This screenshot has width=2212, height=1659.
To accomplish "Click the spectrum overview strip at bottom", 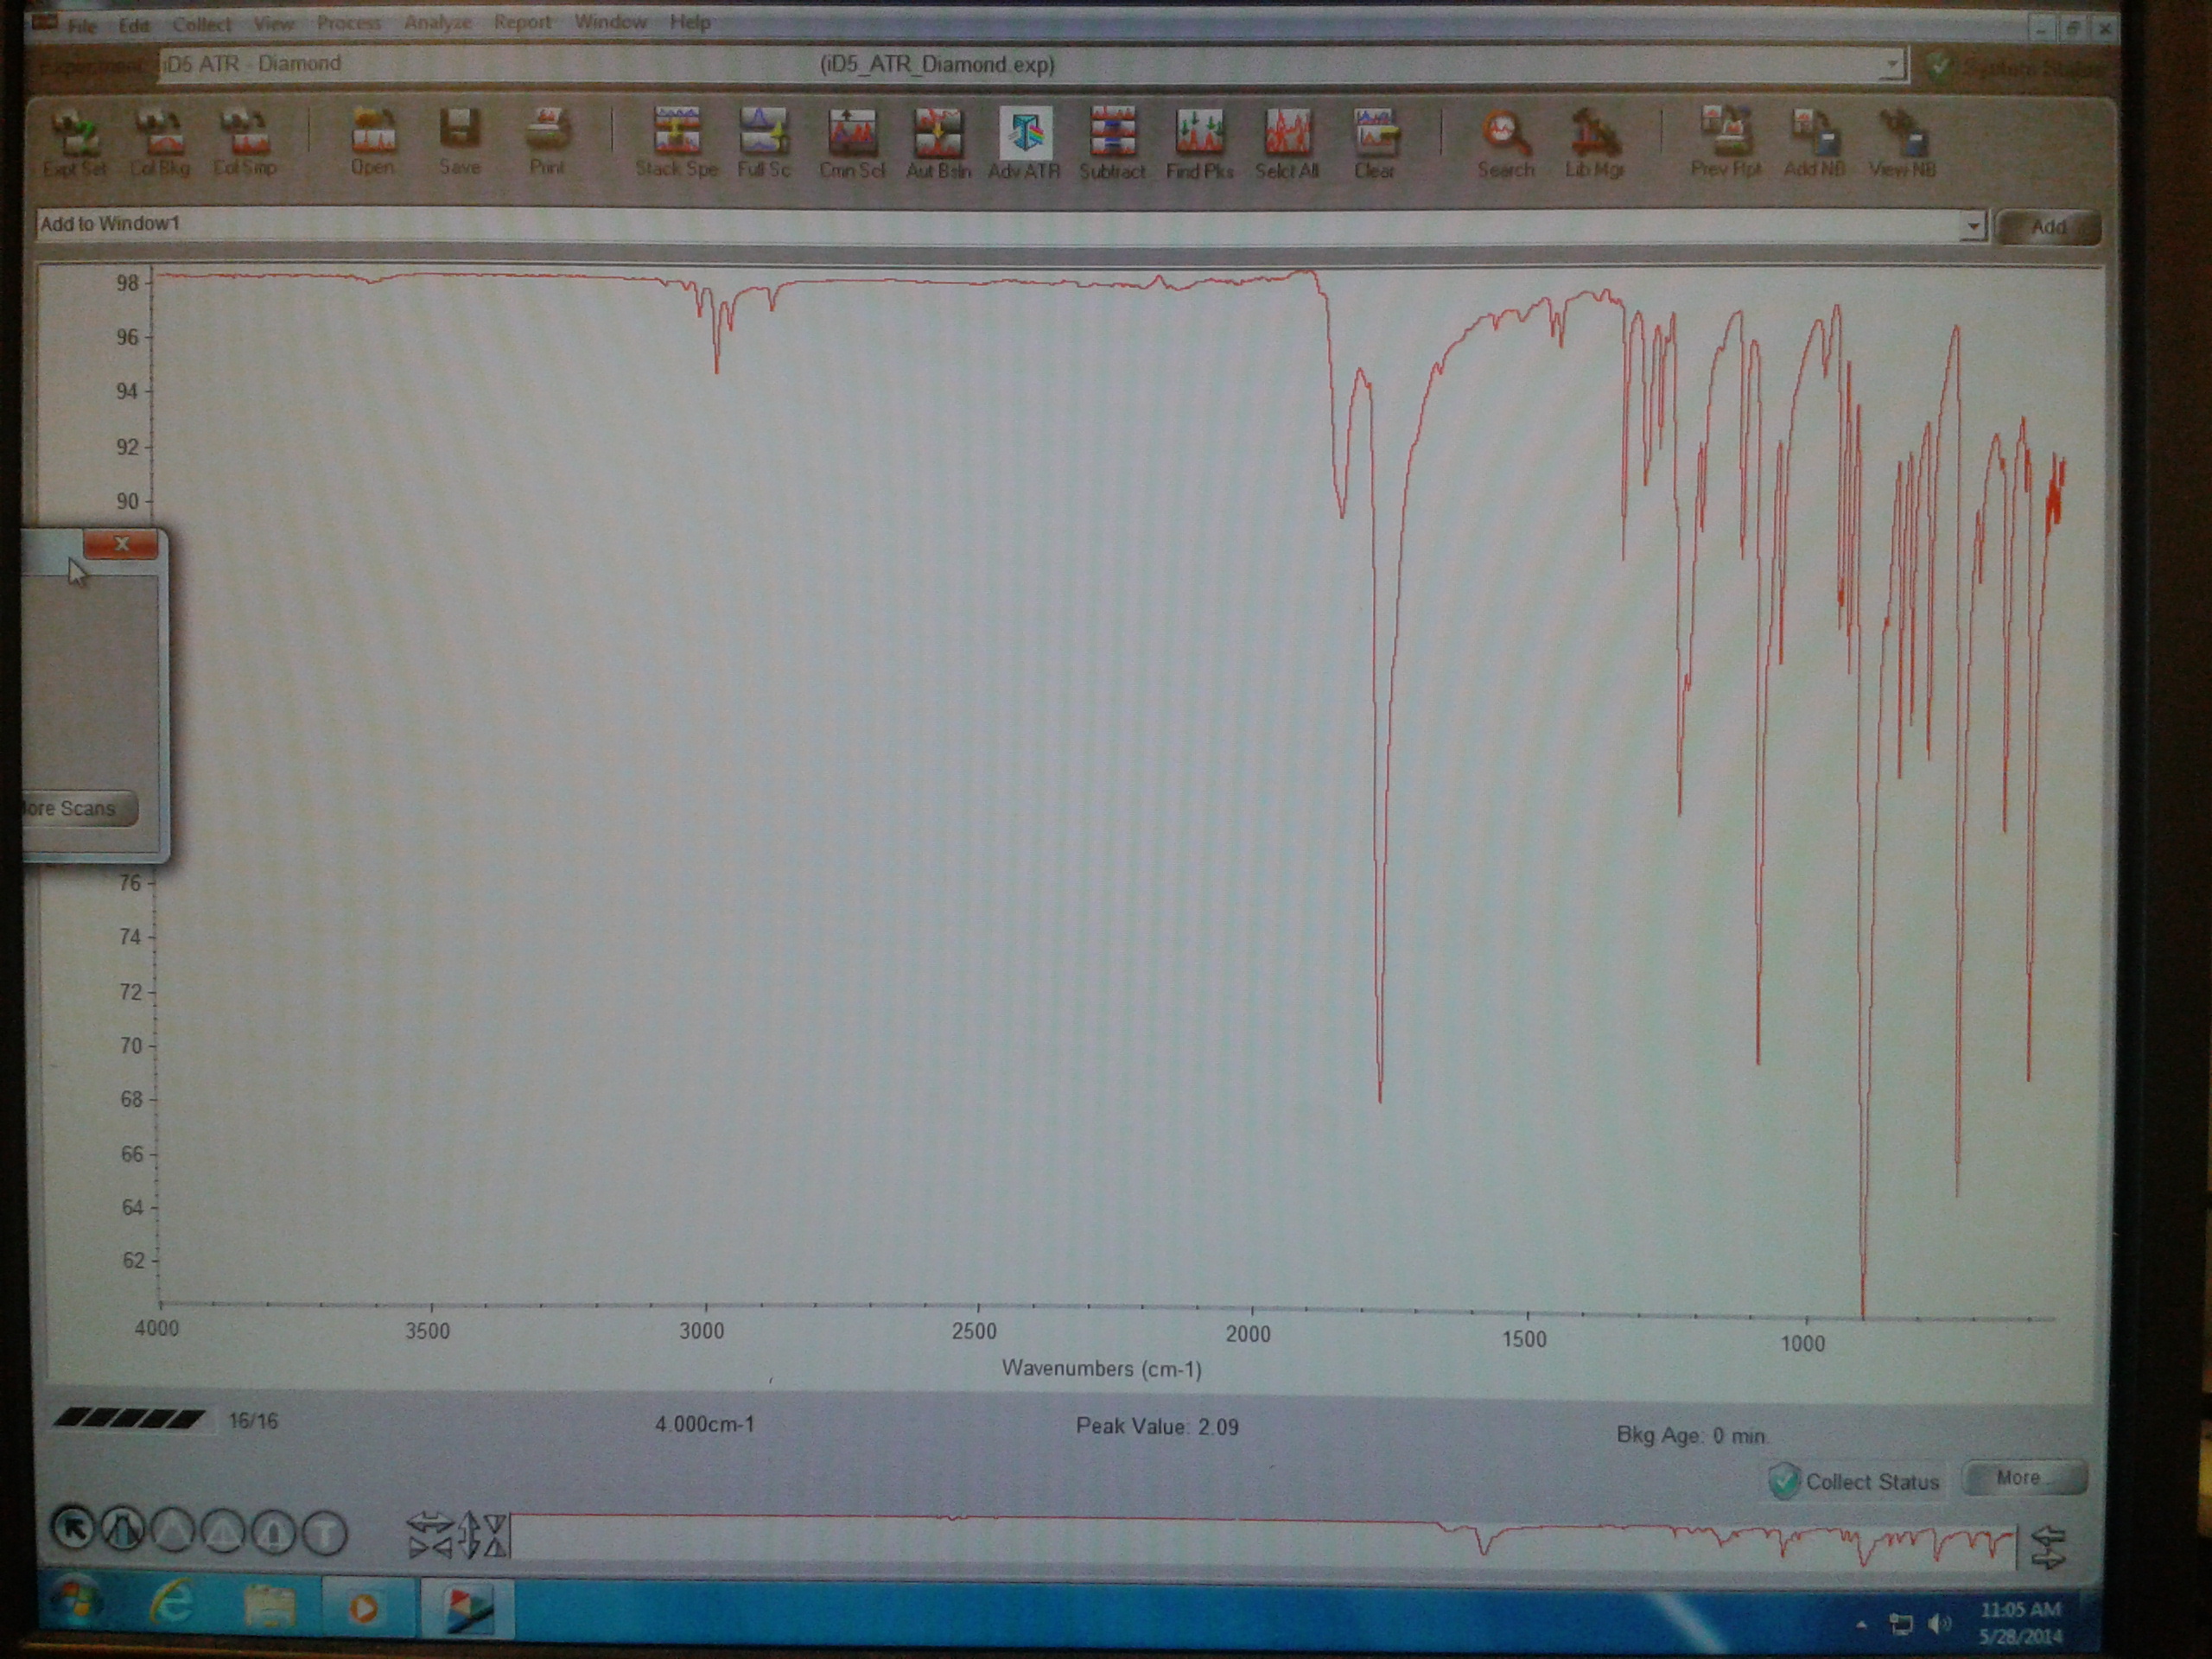I will click(x=1262, y=1538).
